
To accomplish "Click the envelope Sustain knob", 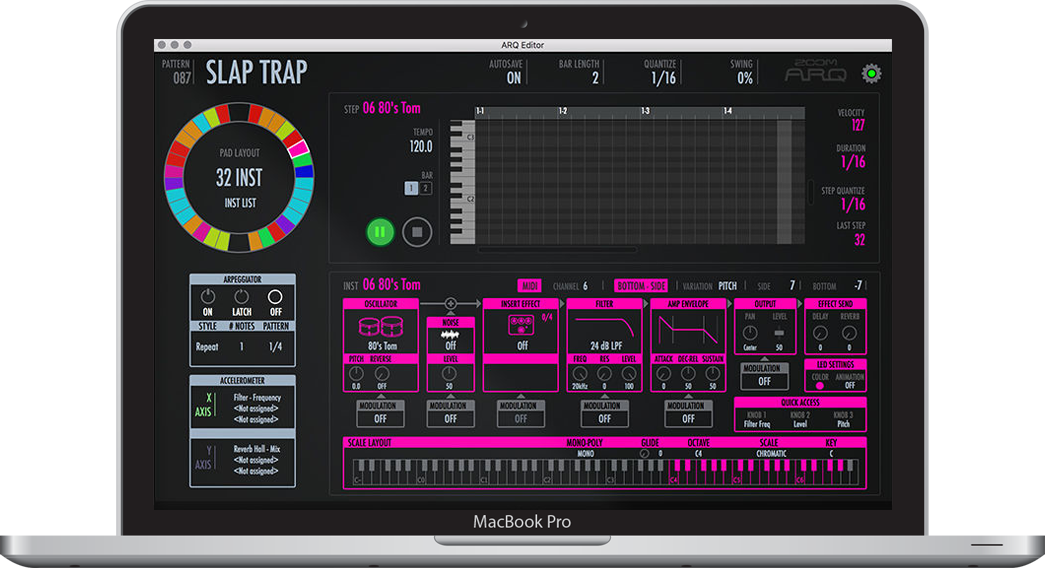I will coord(712,374).
